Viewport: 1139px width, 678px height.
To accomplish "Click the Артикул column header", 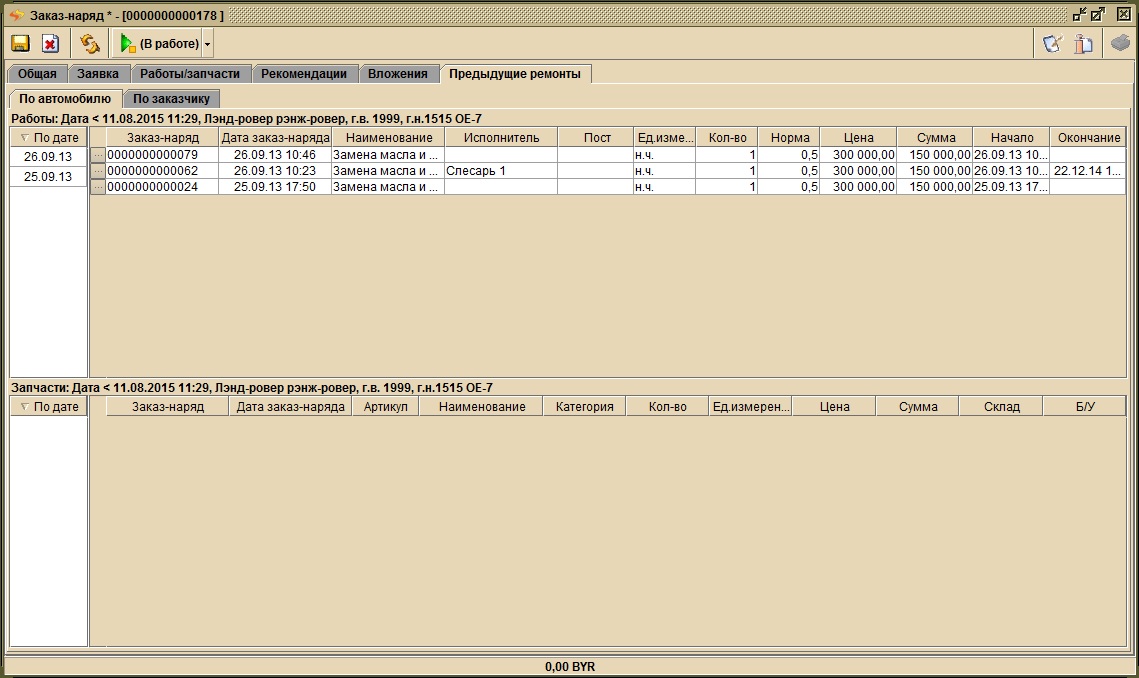I will coord(386,406).
